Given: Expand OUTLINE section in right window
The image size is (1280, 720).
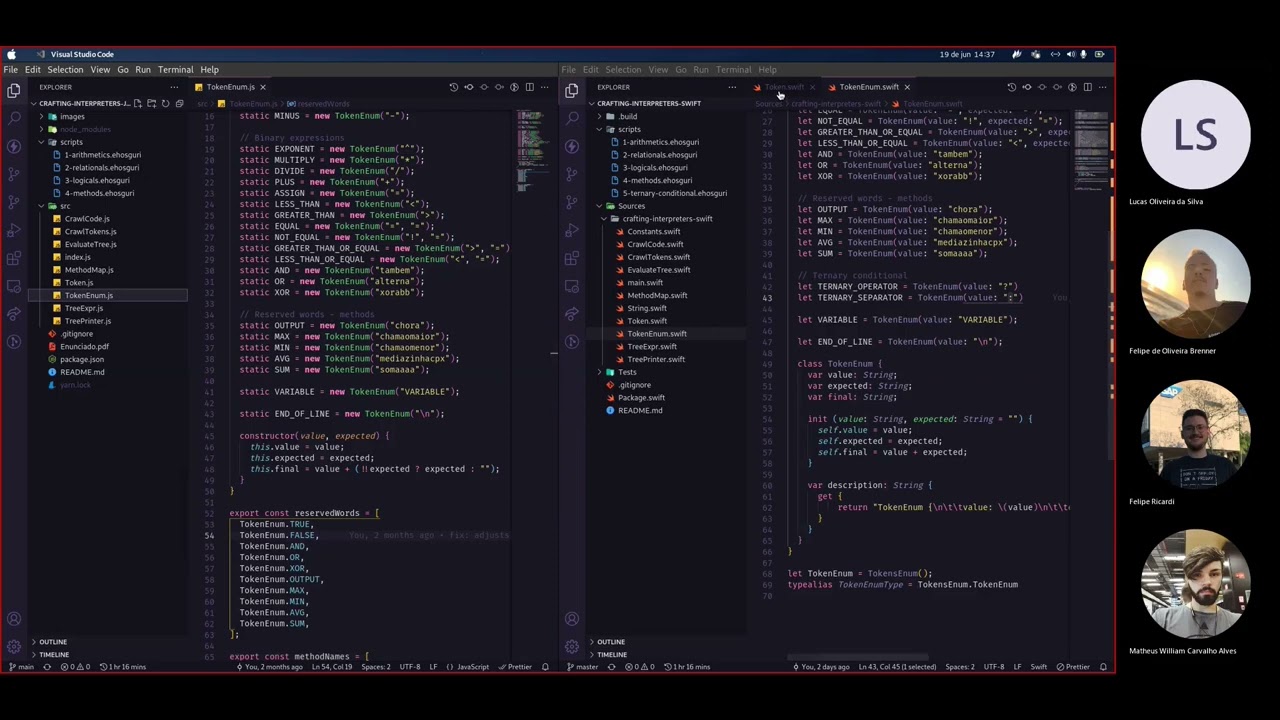Looking at the screenshot, I should point(611,642).
